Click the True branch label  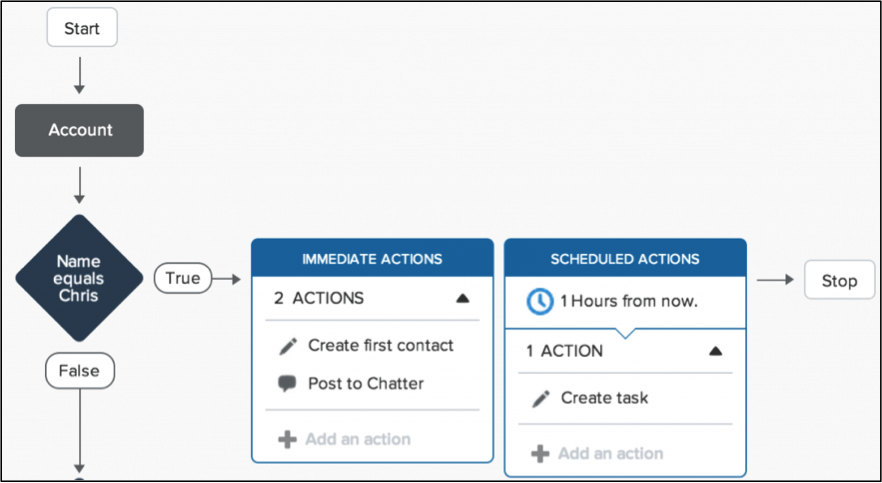[183, 278]
